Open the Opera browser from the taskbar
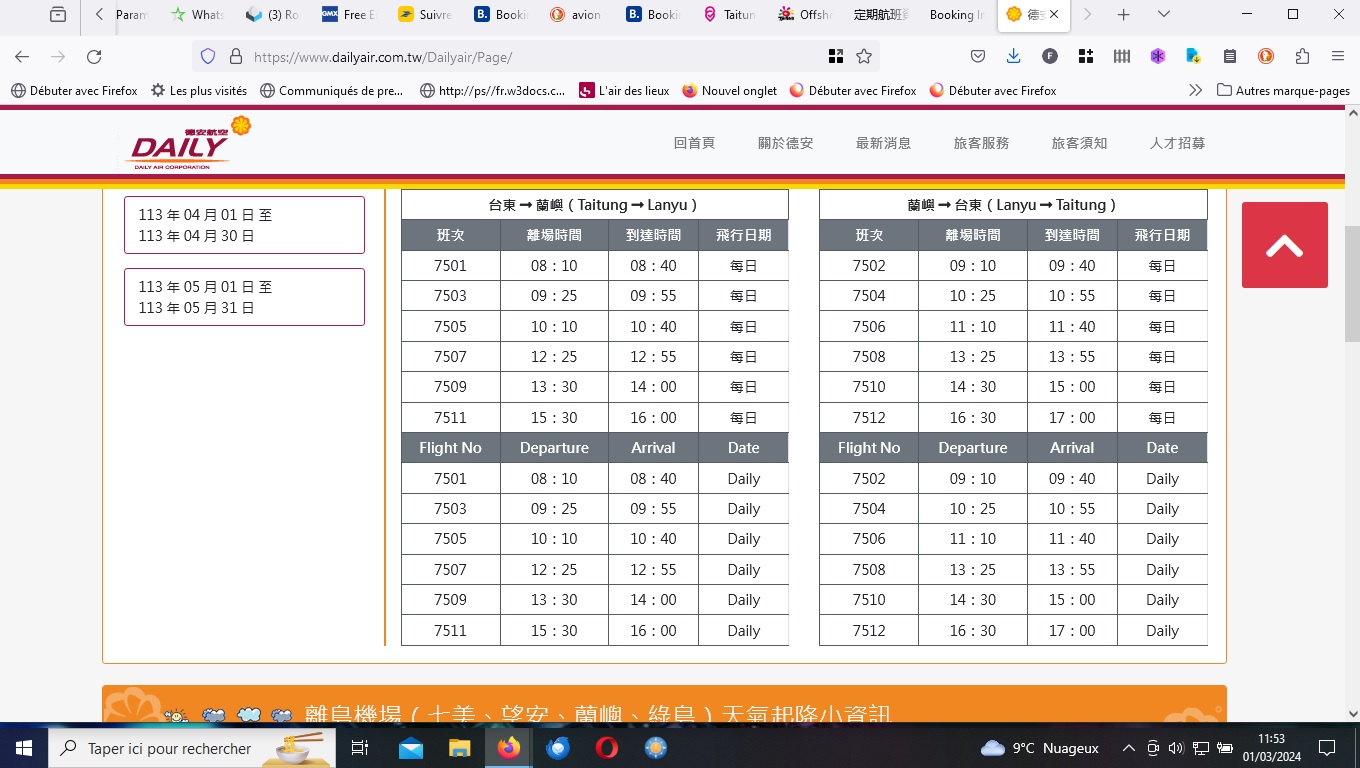Screen dimensions: 1360x768 pyautogui.click(x=606, y=748)
